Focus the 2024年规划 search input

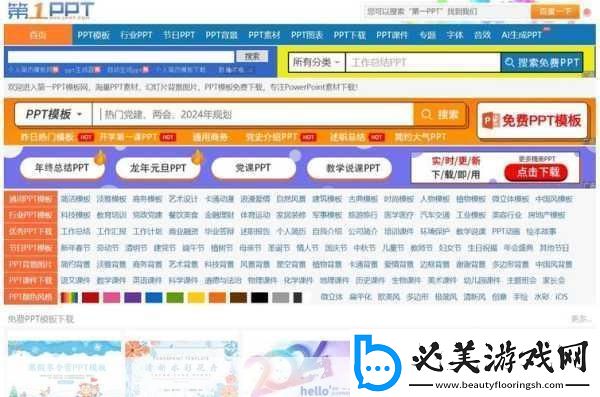253,114
